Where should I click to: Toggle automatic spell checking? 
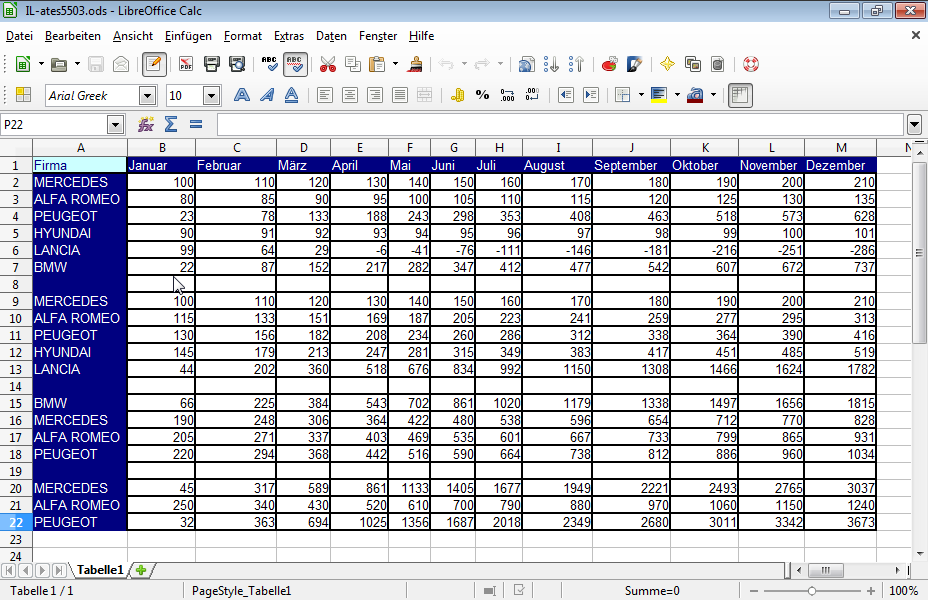click(x=295, y=64)
